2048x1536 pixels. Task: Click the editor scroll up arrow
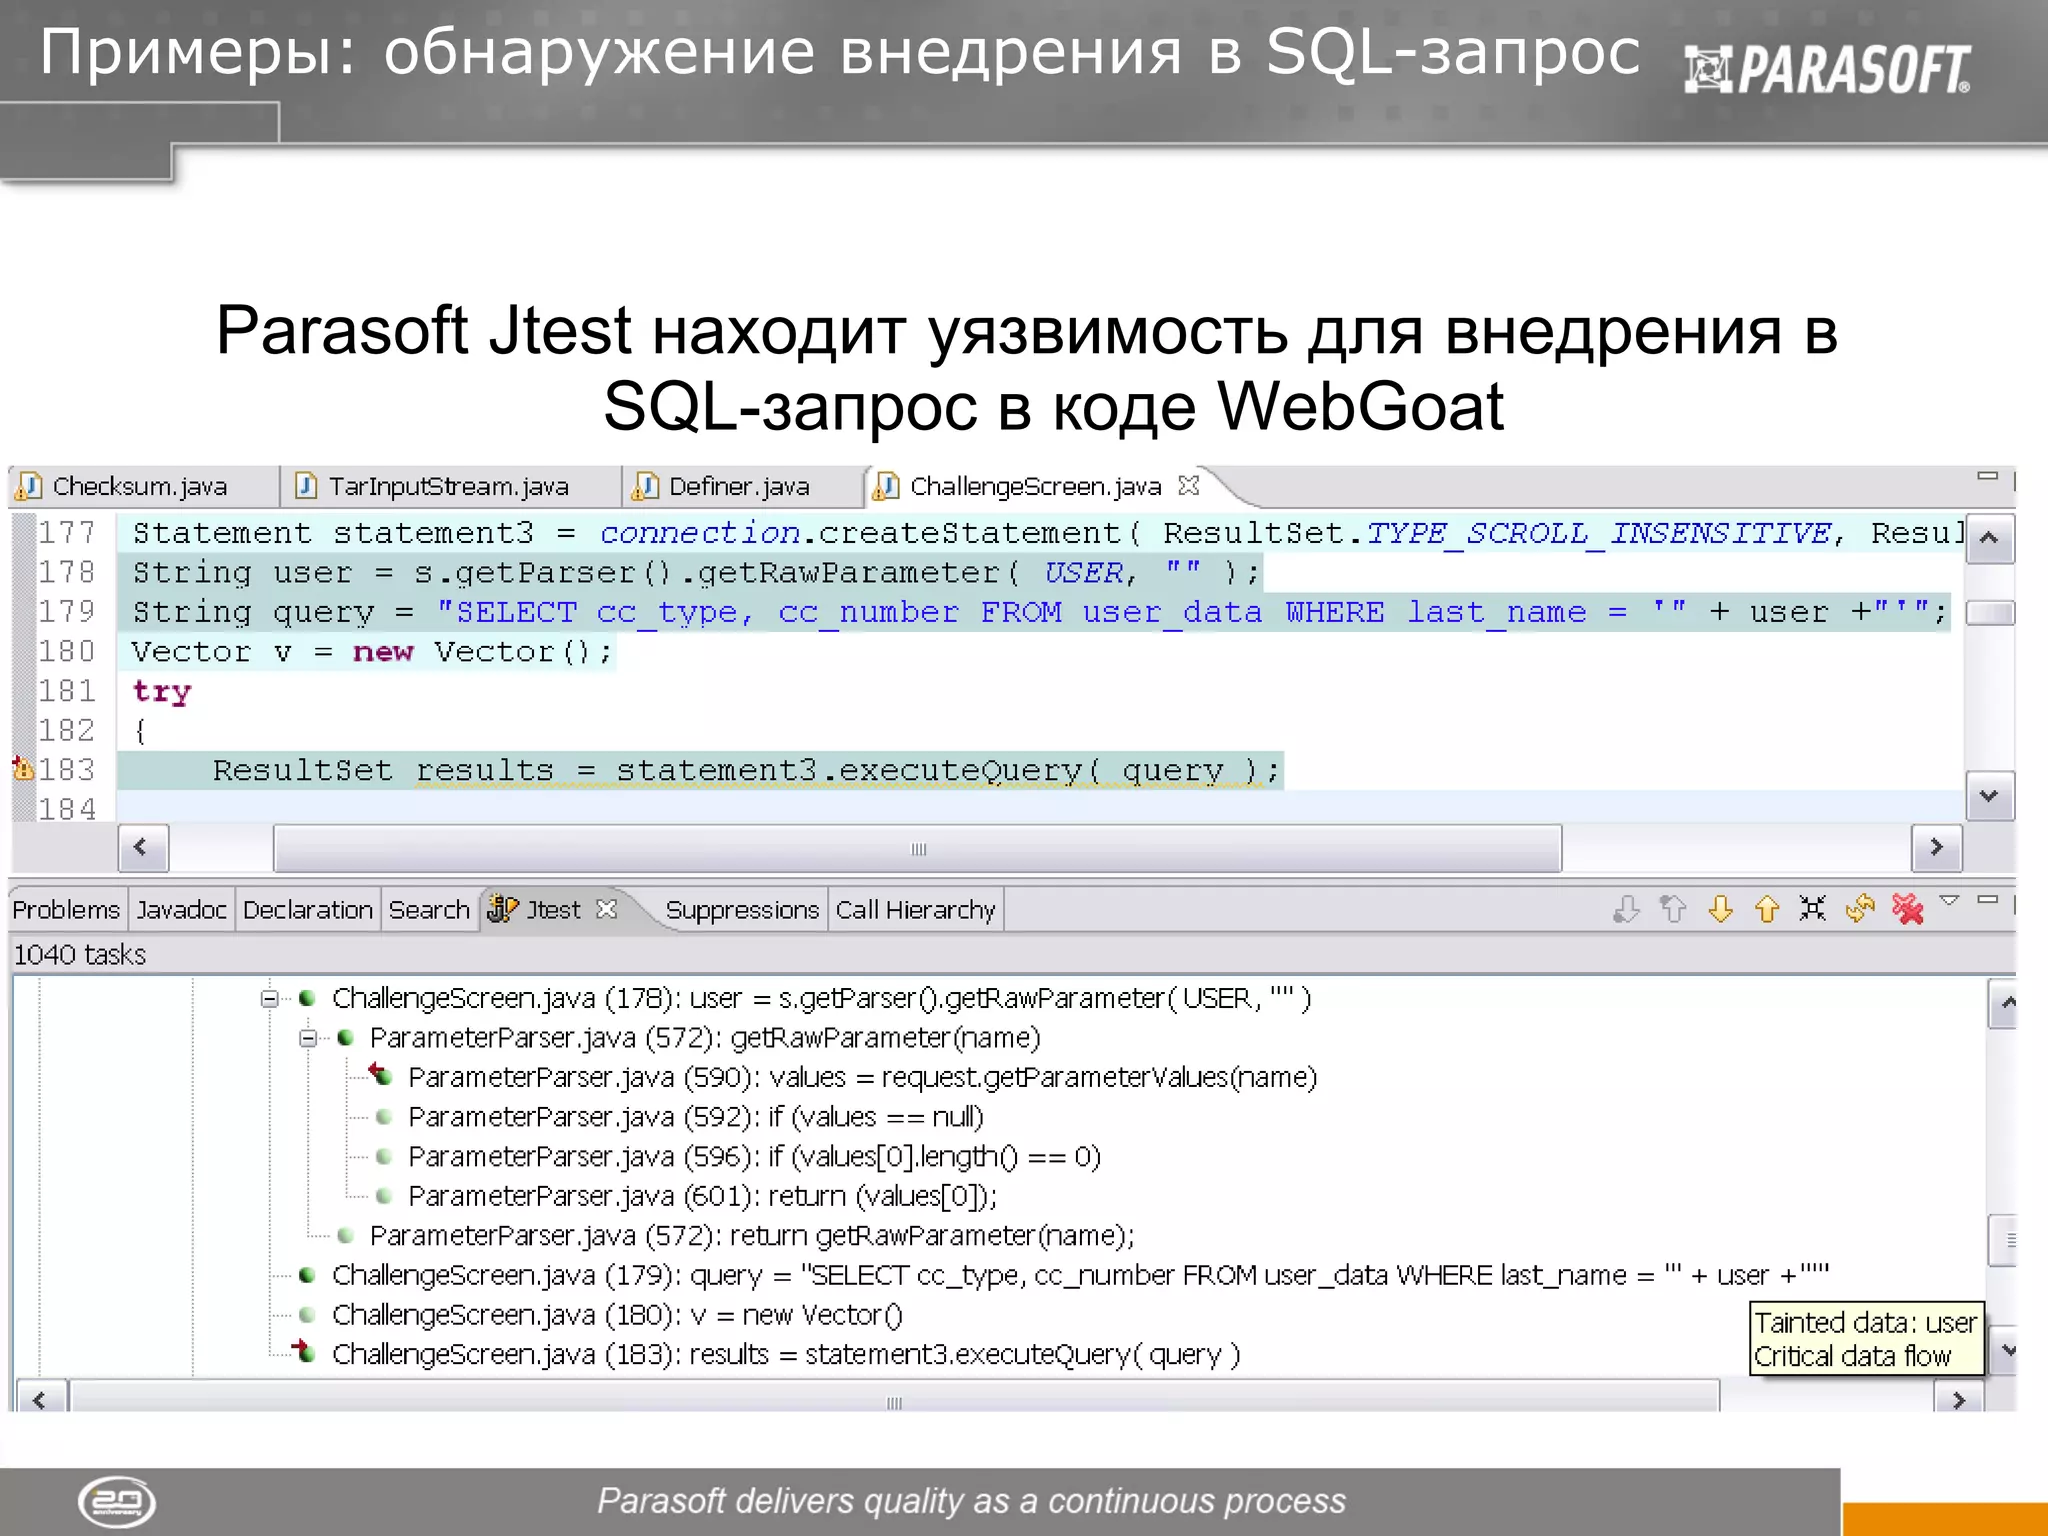[1989, 538]
